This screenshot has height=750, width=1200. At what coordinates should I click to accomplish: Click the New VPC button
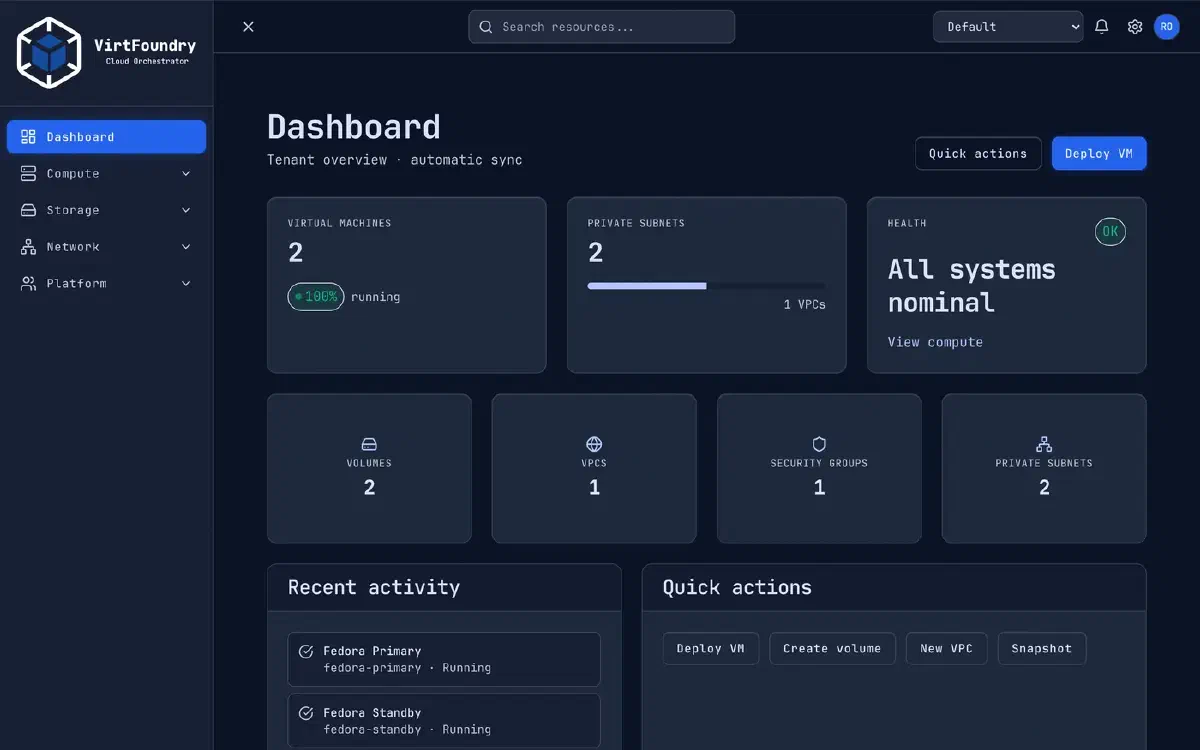point(947,649)
